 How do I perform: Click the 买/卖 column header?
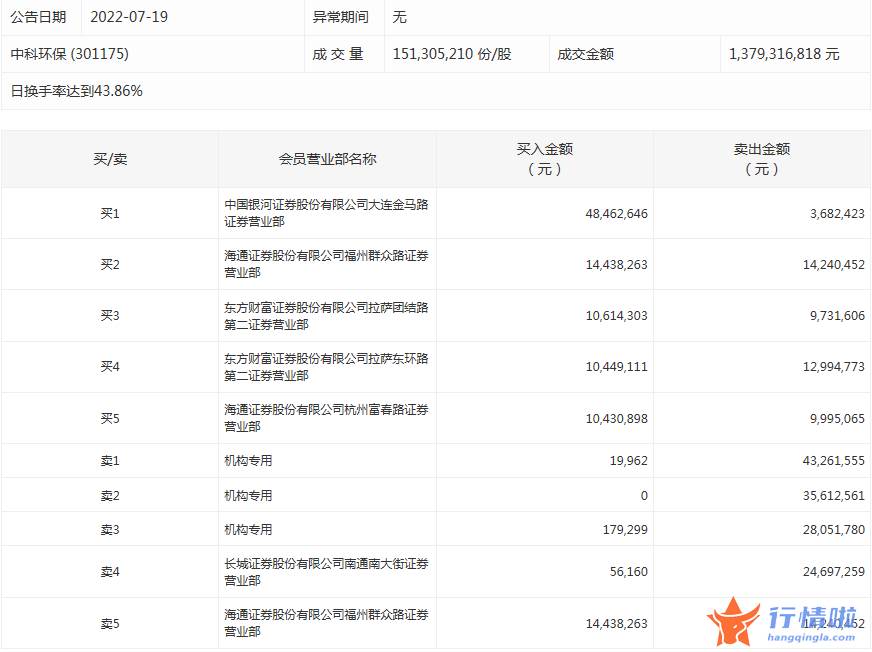pos(110,159)
